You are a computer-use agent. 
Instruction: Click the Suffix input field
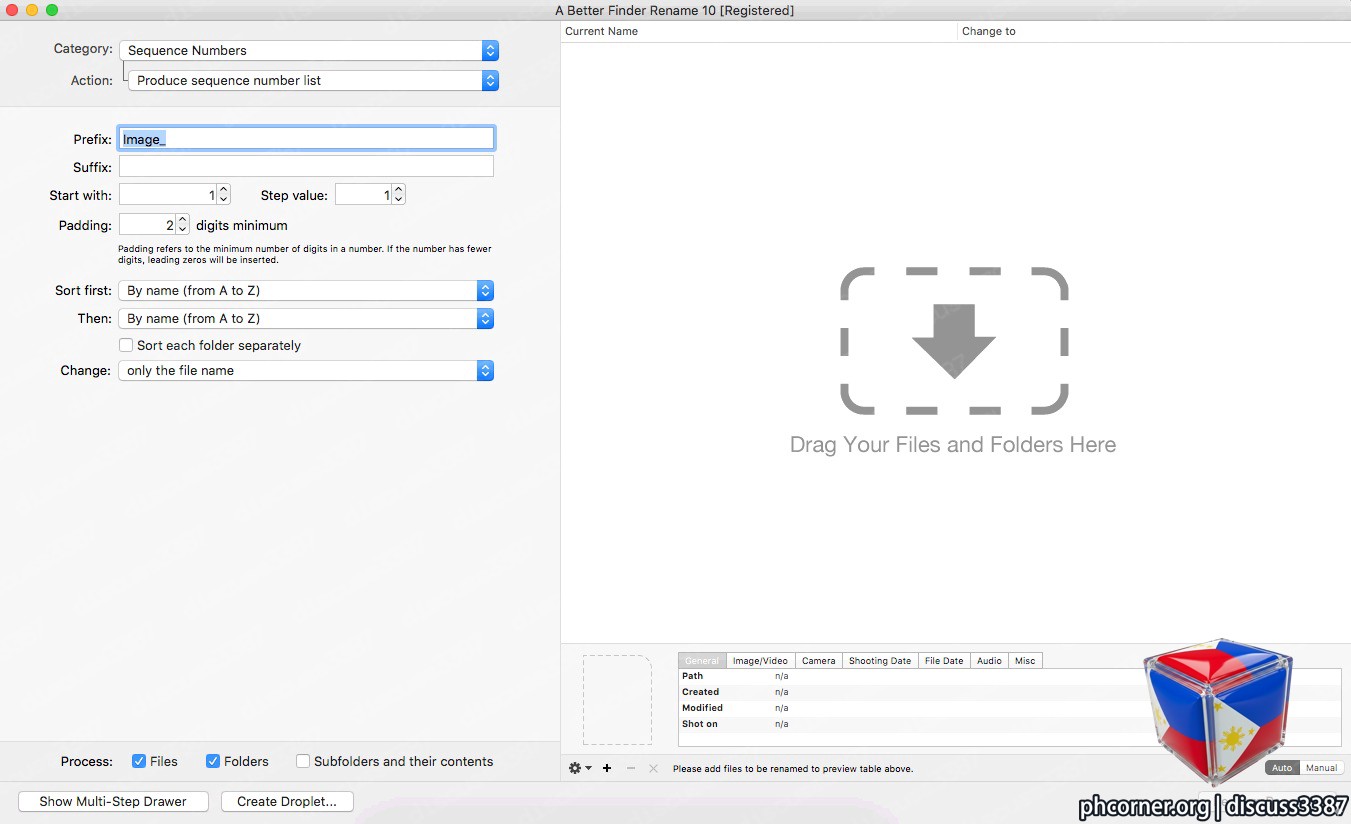point(306,166)
